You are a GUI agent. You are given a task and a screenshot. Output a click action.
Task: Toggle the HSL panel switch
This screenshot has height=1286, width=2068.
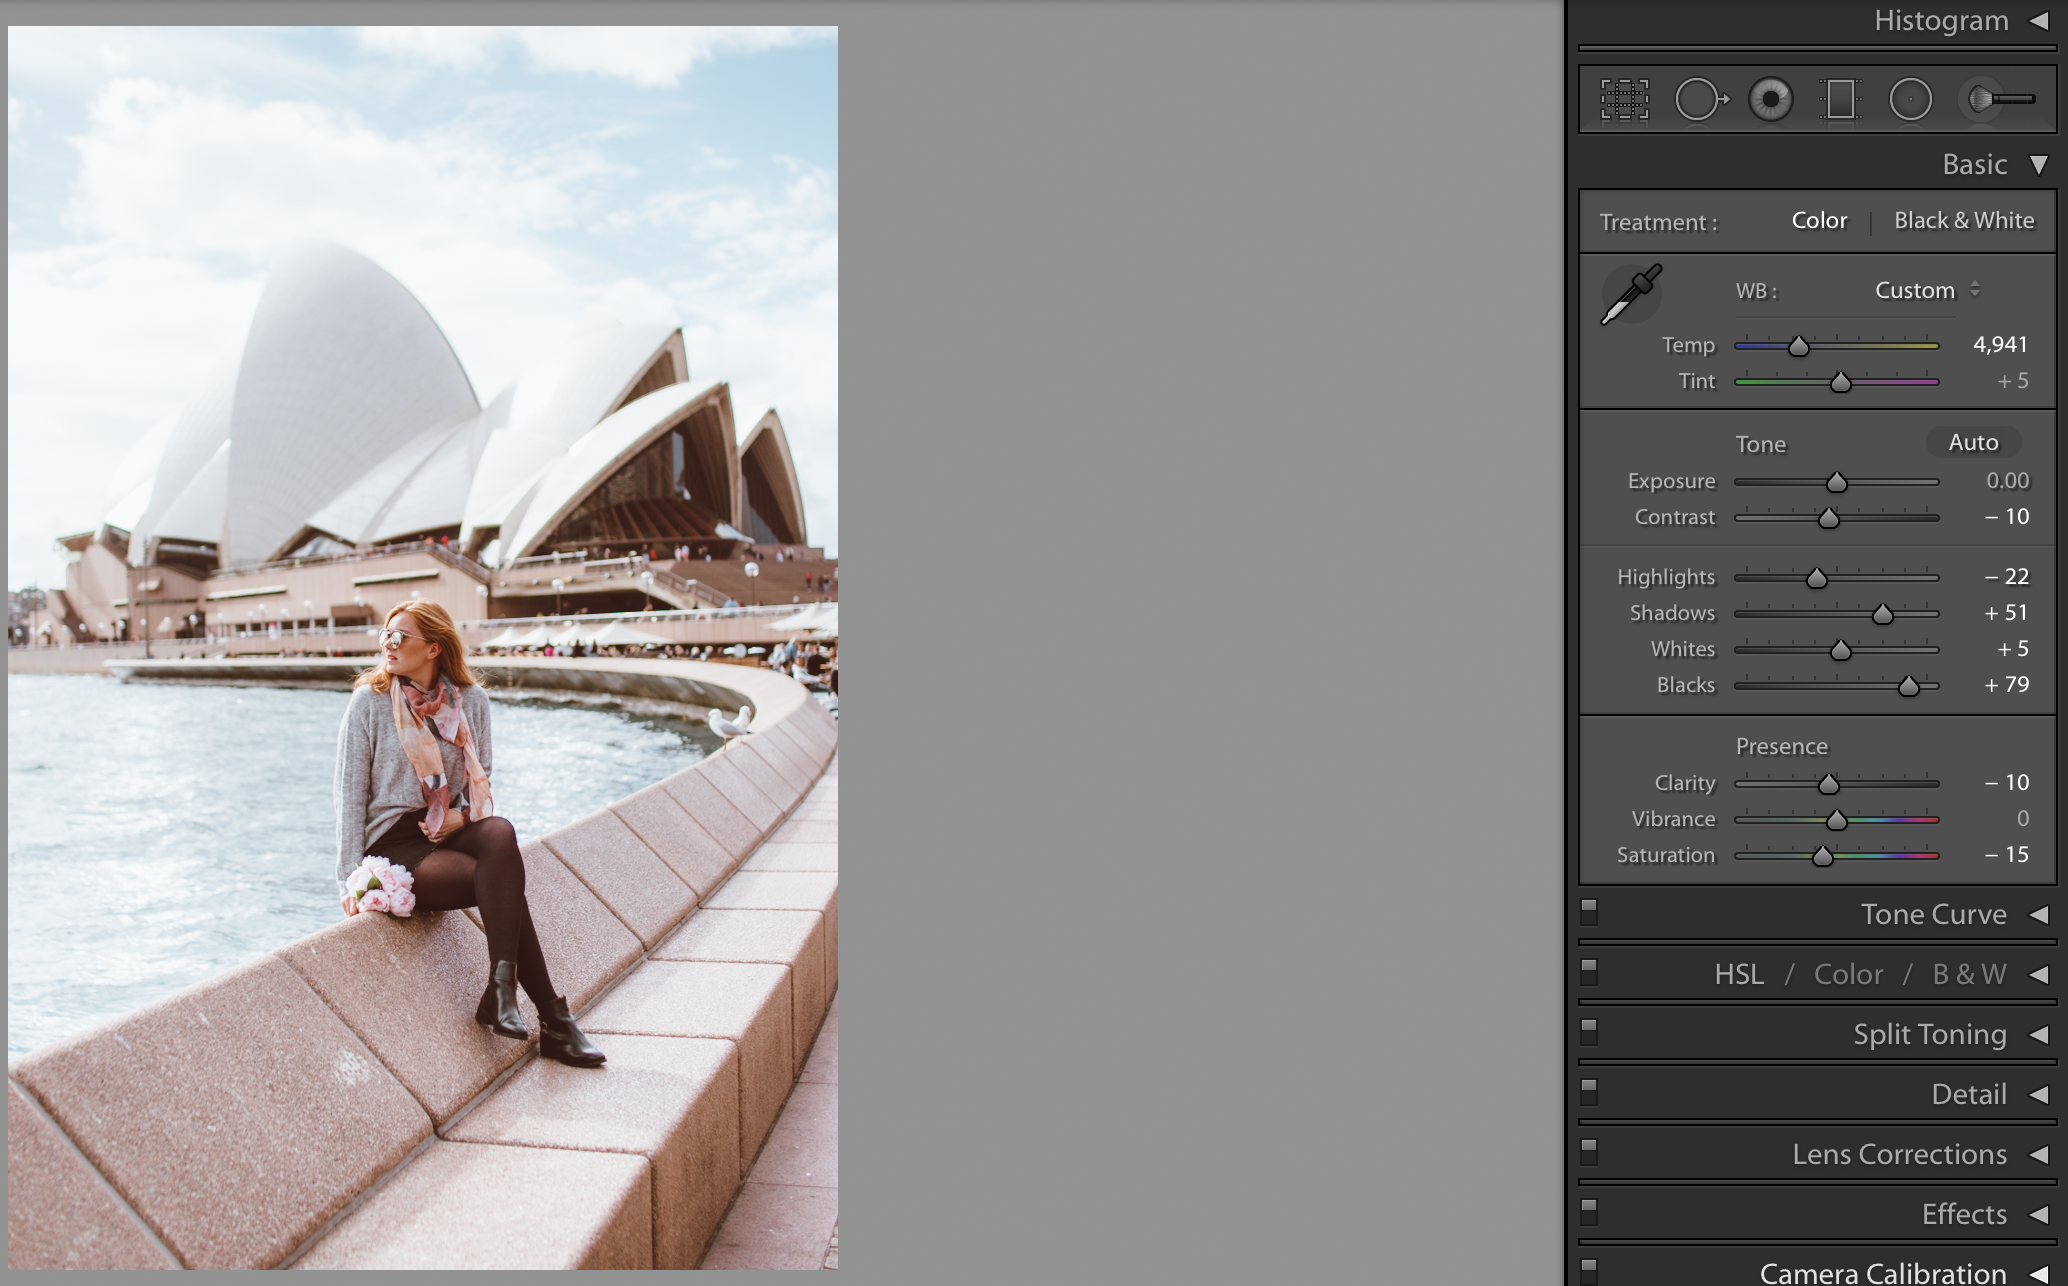(x=1589, y=972)
